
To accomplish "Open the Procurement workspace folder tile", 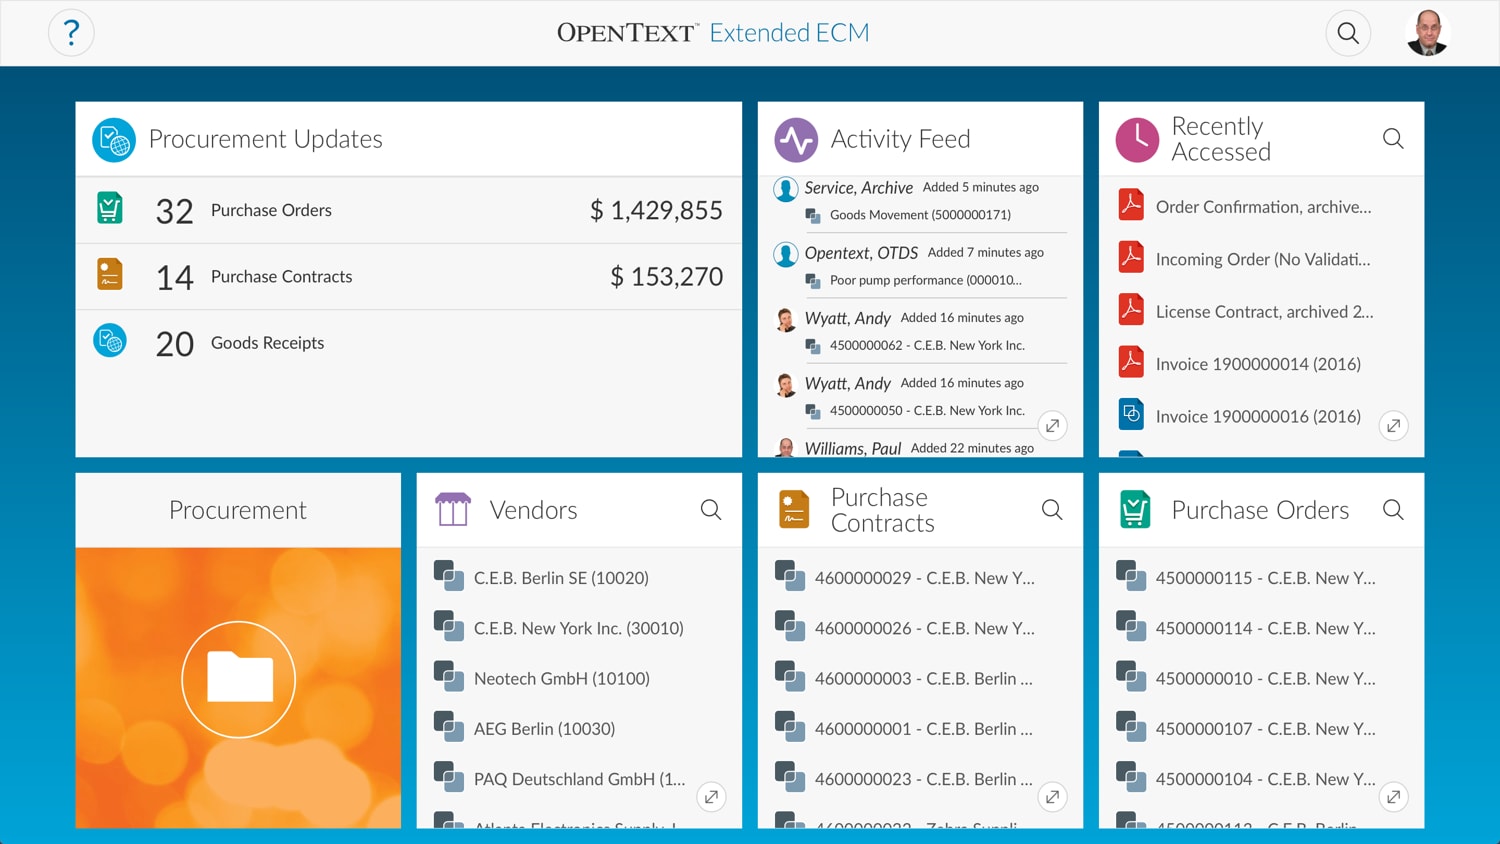I will [x=238, y=679].
